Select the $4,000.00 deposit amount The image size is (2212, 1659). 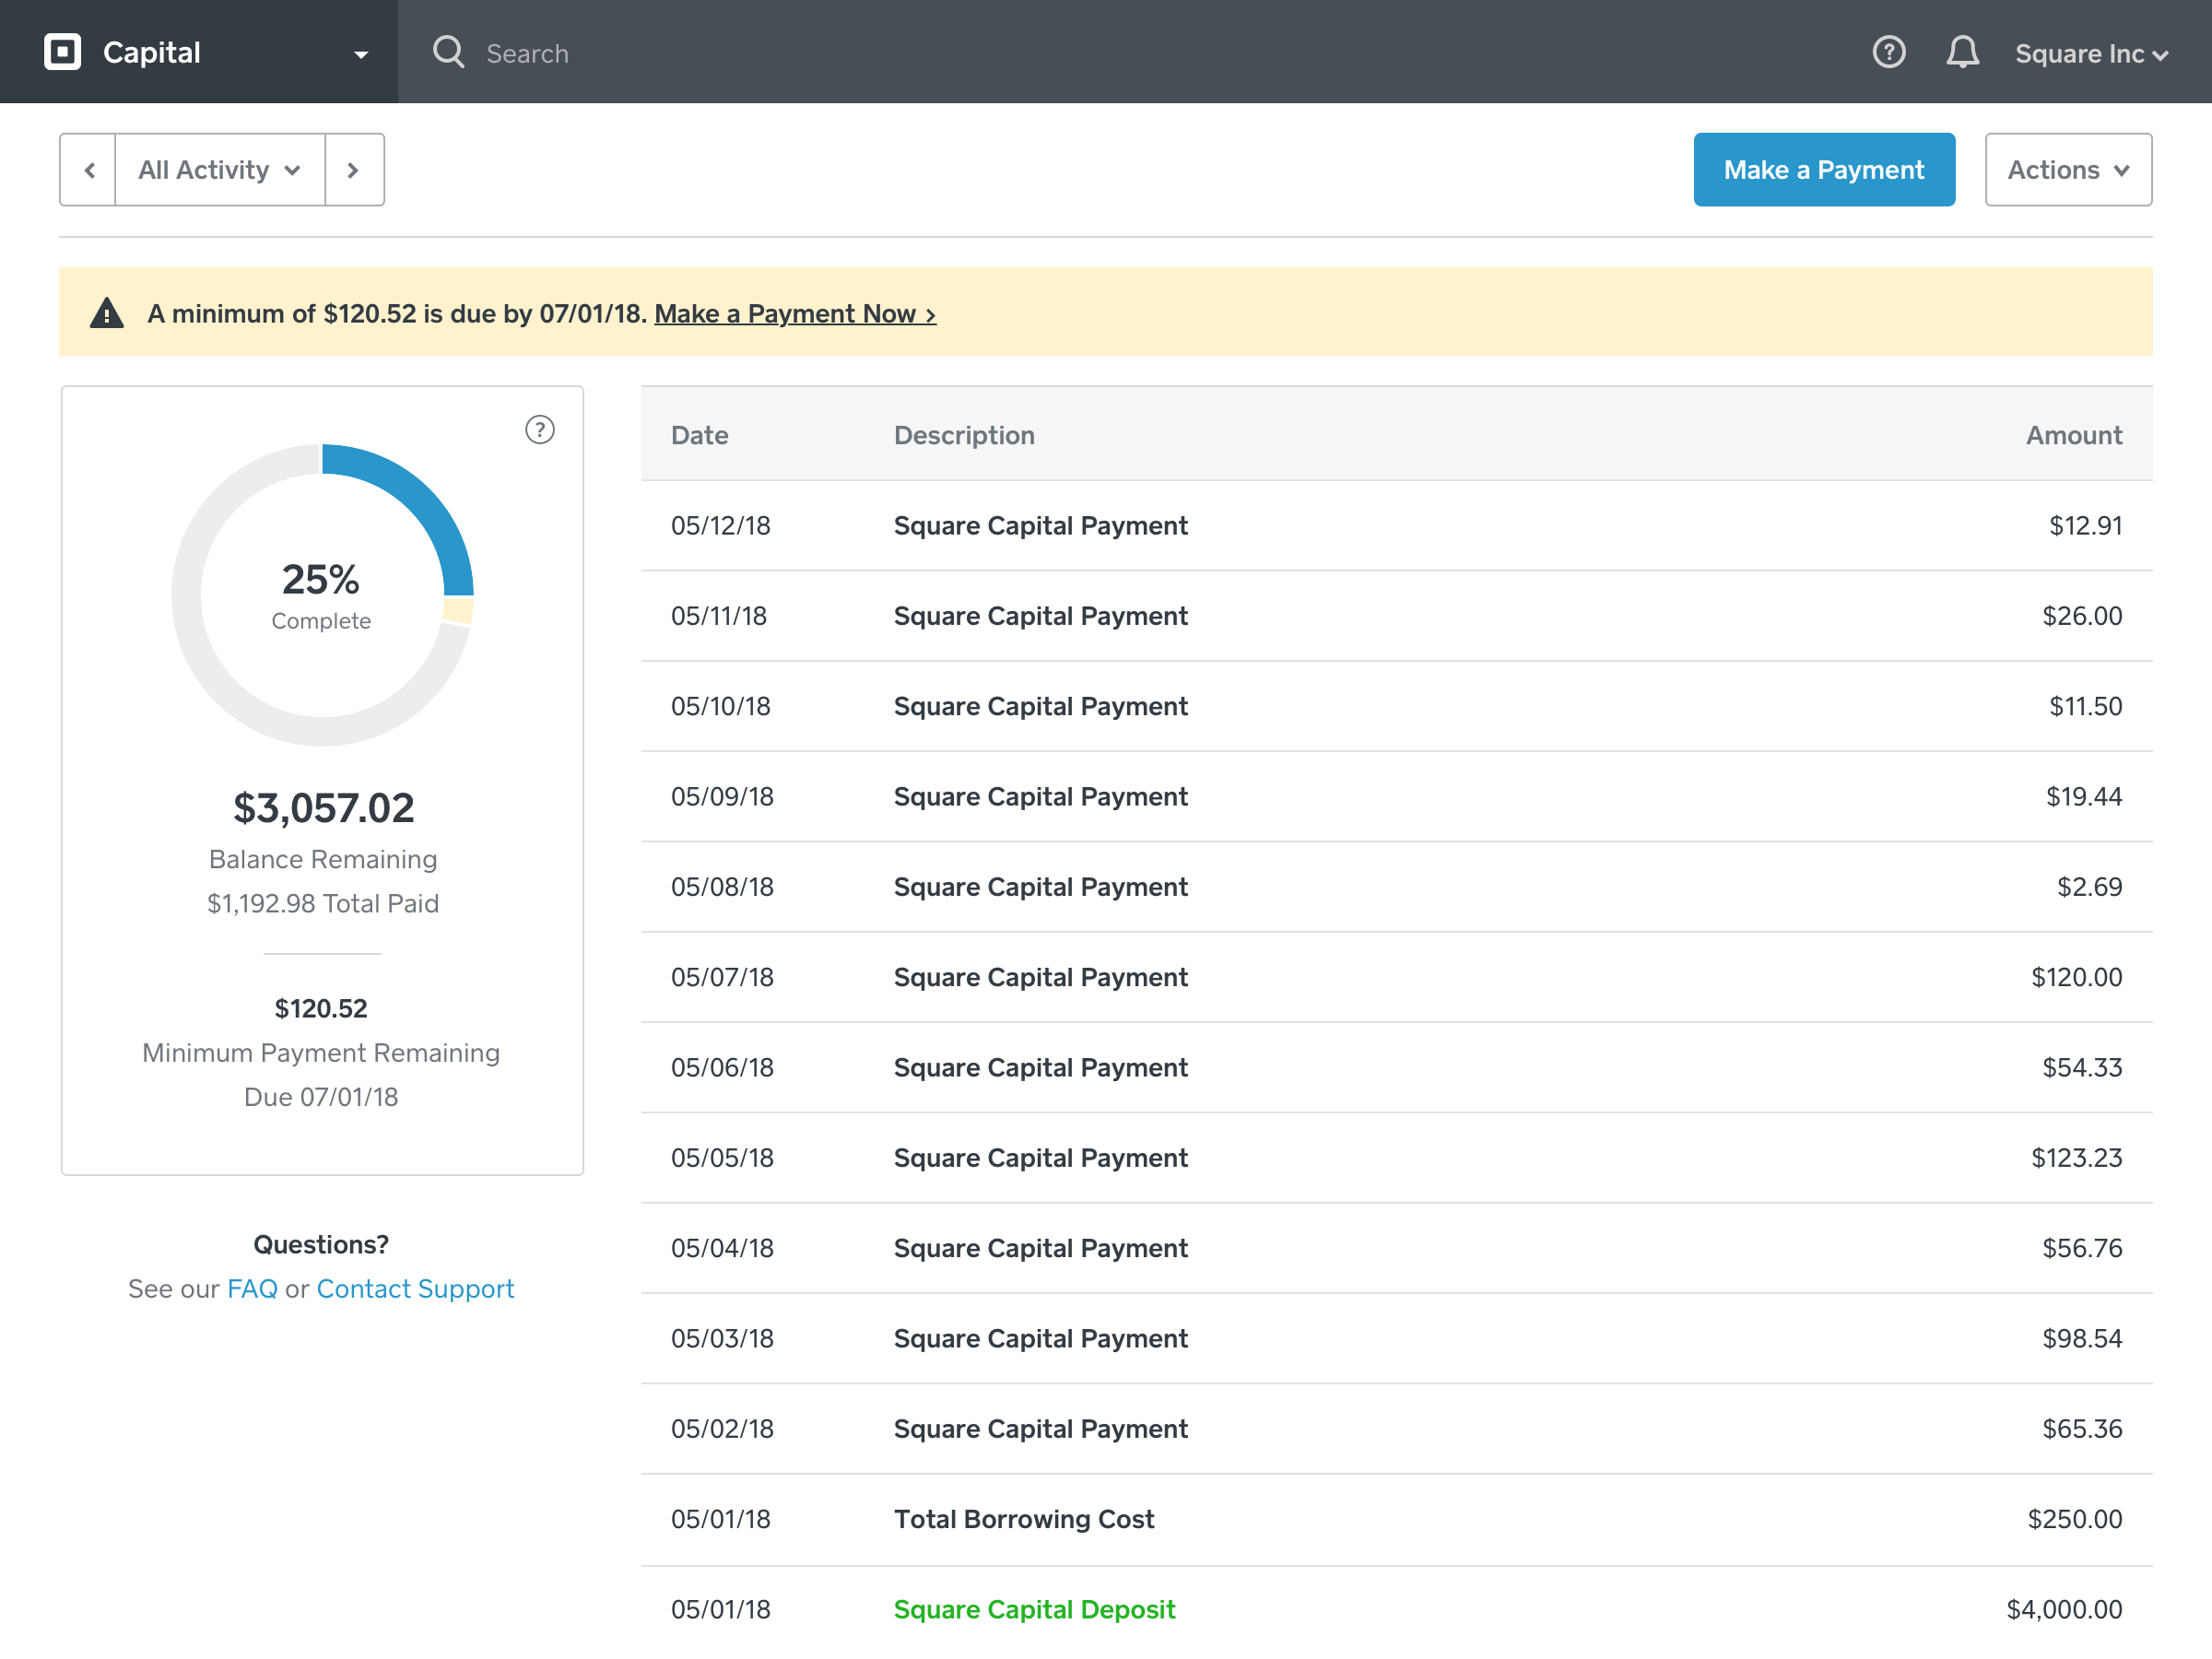[2064, 1609]
